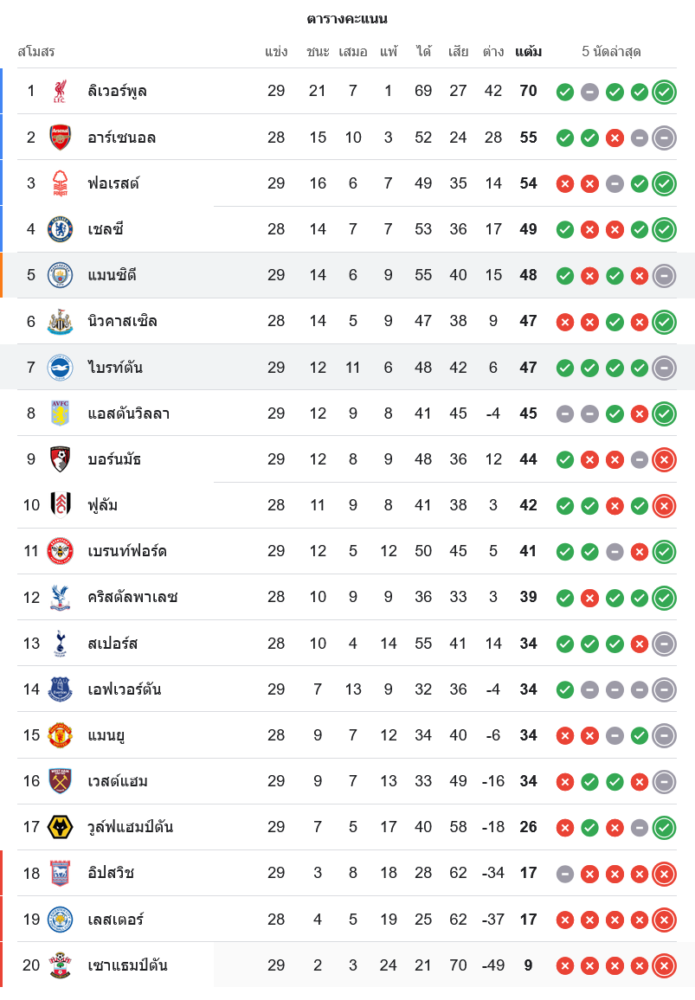
Task: Click the Liverpool club crest
Action: click(61, 92)
